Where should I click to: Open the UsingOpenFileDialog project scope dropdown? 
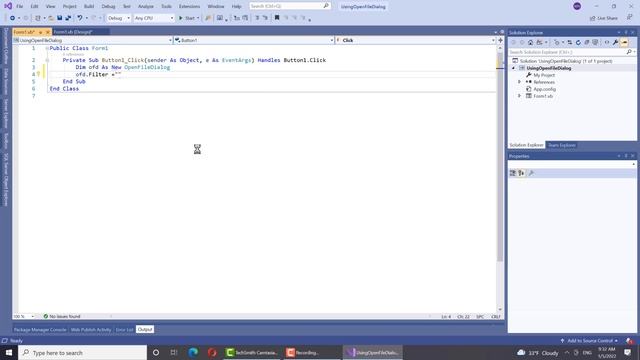tap(93, 40)
